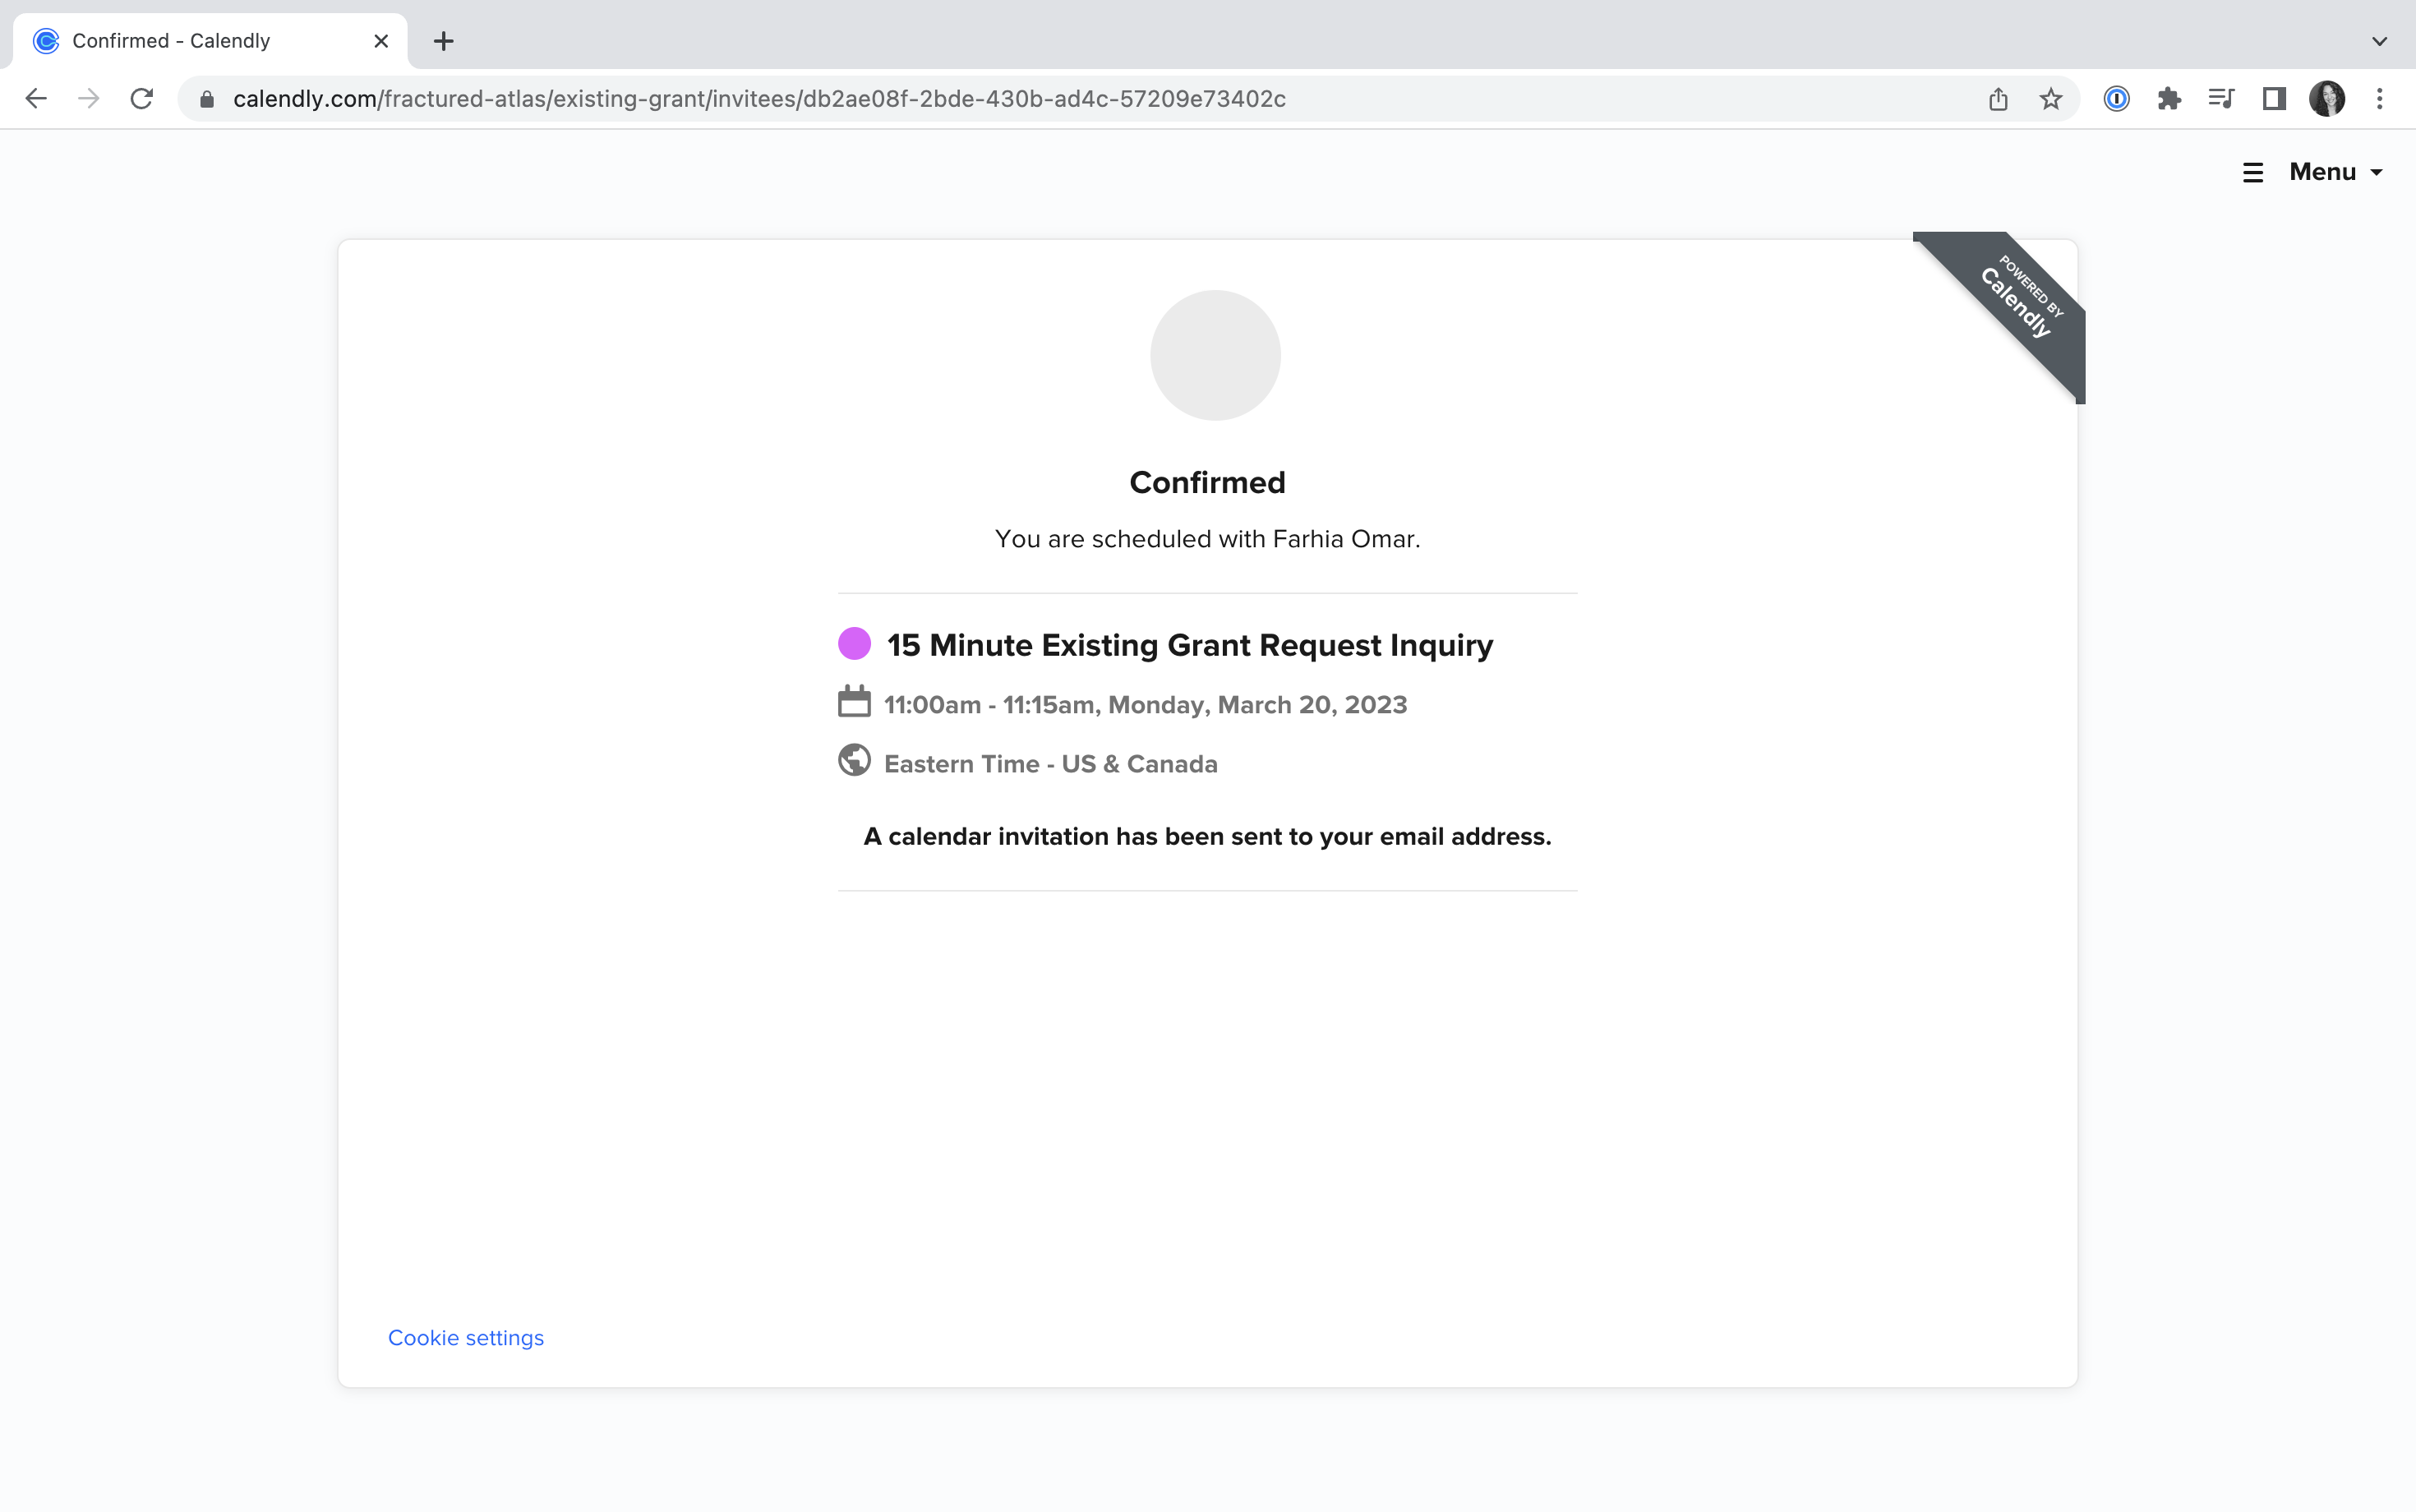Open a new browser tab
Screen dimensions: 2416x1512
click(444, 41)
